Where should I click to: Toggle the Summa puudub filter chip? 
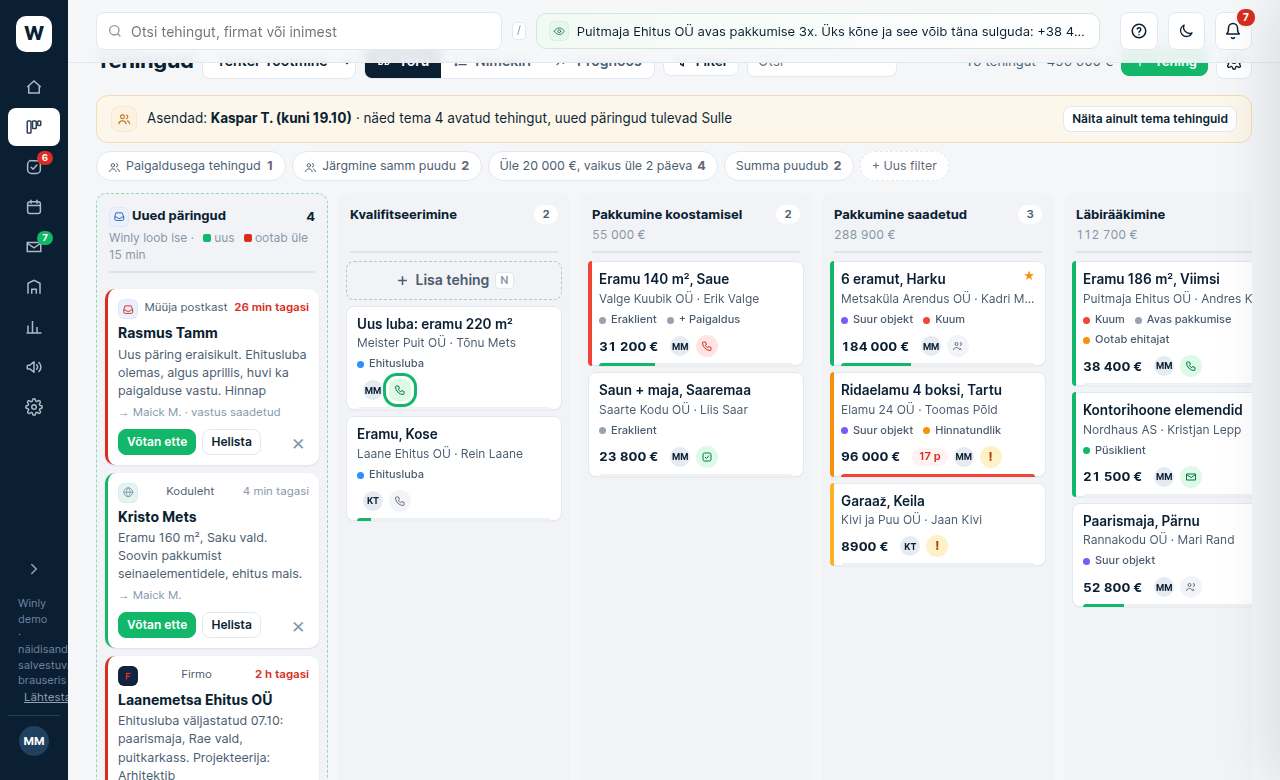[789, 166]
